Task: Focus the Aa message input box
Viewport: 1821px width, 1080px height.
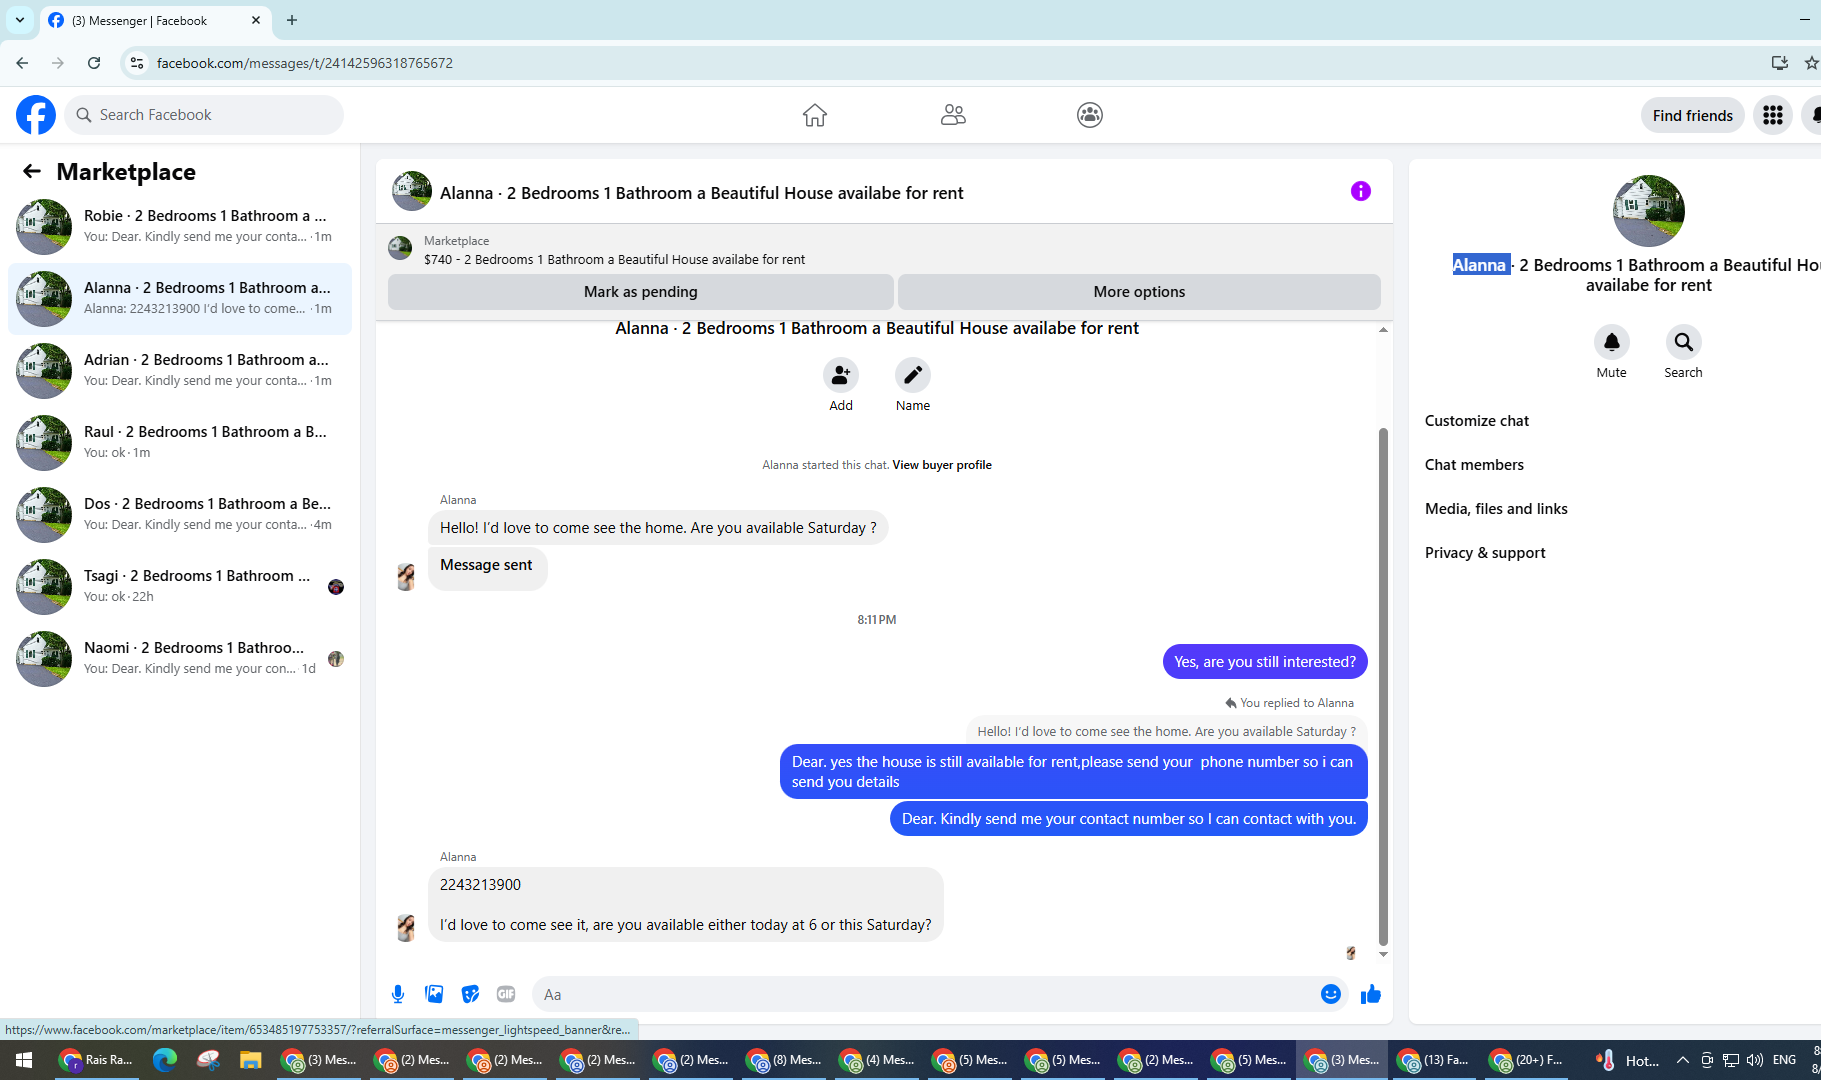Action: click(x=924, y=994)
